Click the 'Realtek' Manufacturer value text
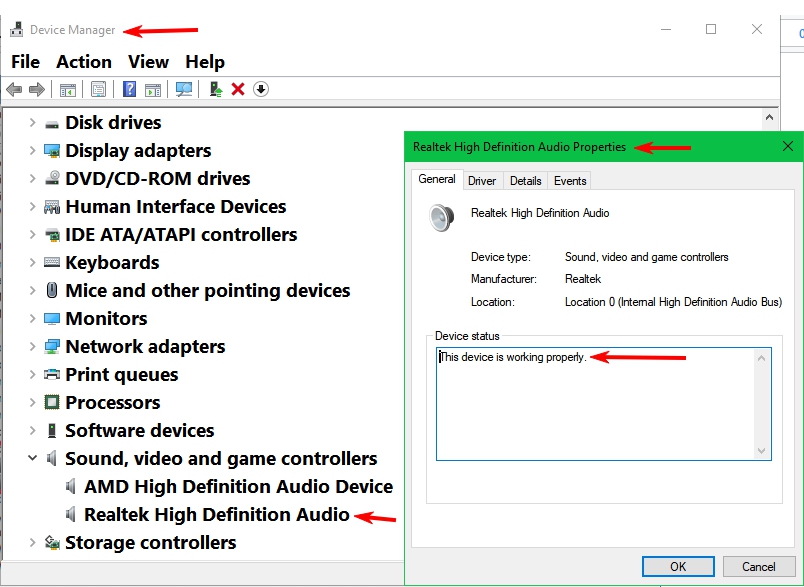Viewport: 804px width, 587px height. (583, 279)
